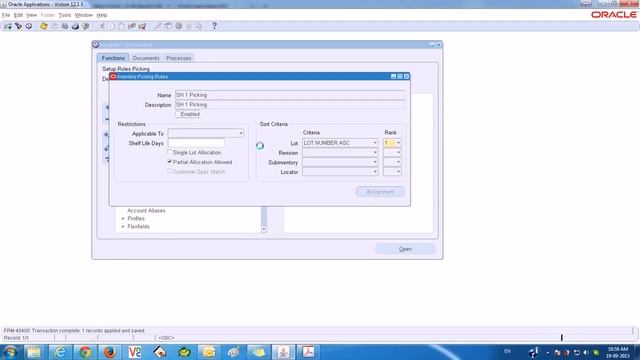Screen dimensions: 640x360
Task: Open the Tools menu
Action: (64, 15)
